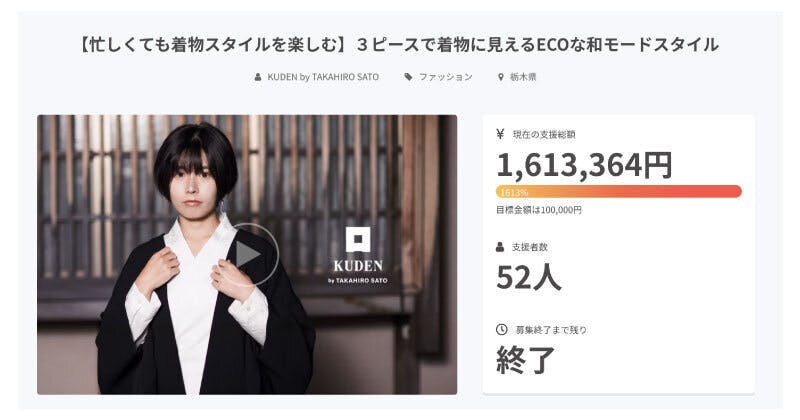Select the 栃木県 location link

tap(523, 77)
